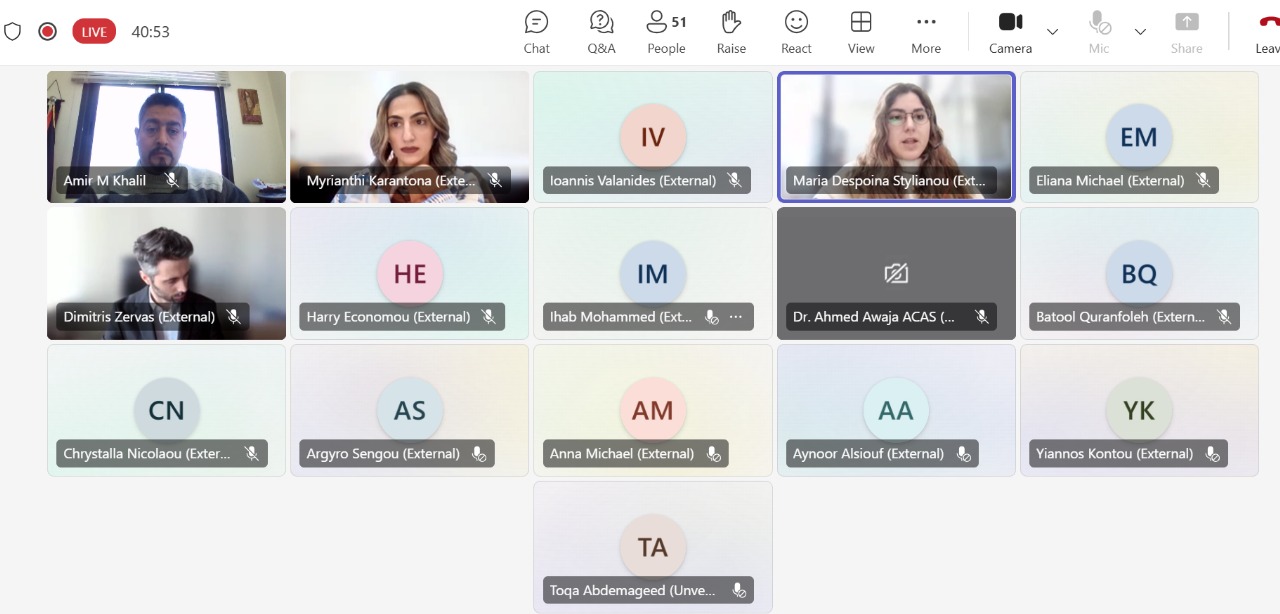Screen dimensions: 1280x614
Task: Show the People participants list
Action: 666,32
